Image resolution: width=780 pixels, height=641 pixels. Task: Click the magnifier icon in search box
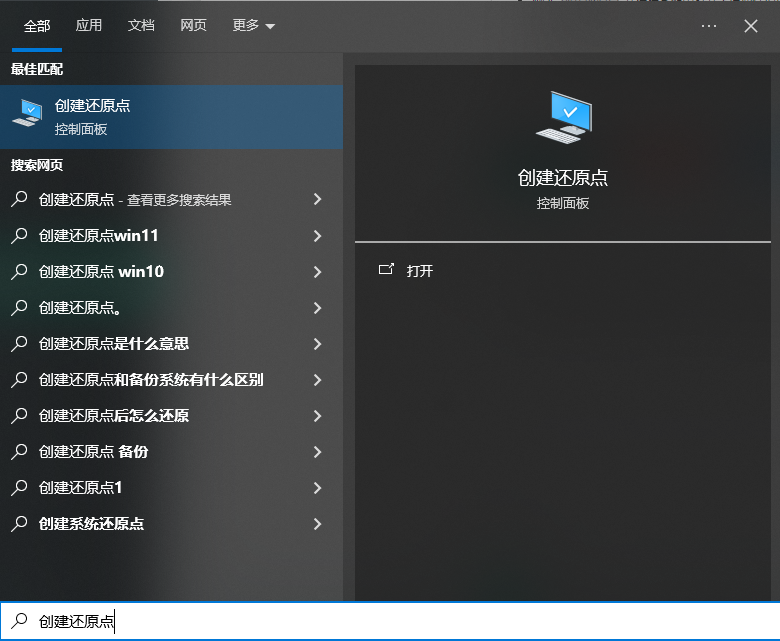click(x=18, y=621)
